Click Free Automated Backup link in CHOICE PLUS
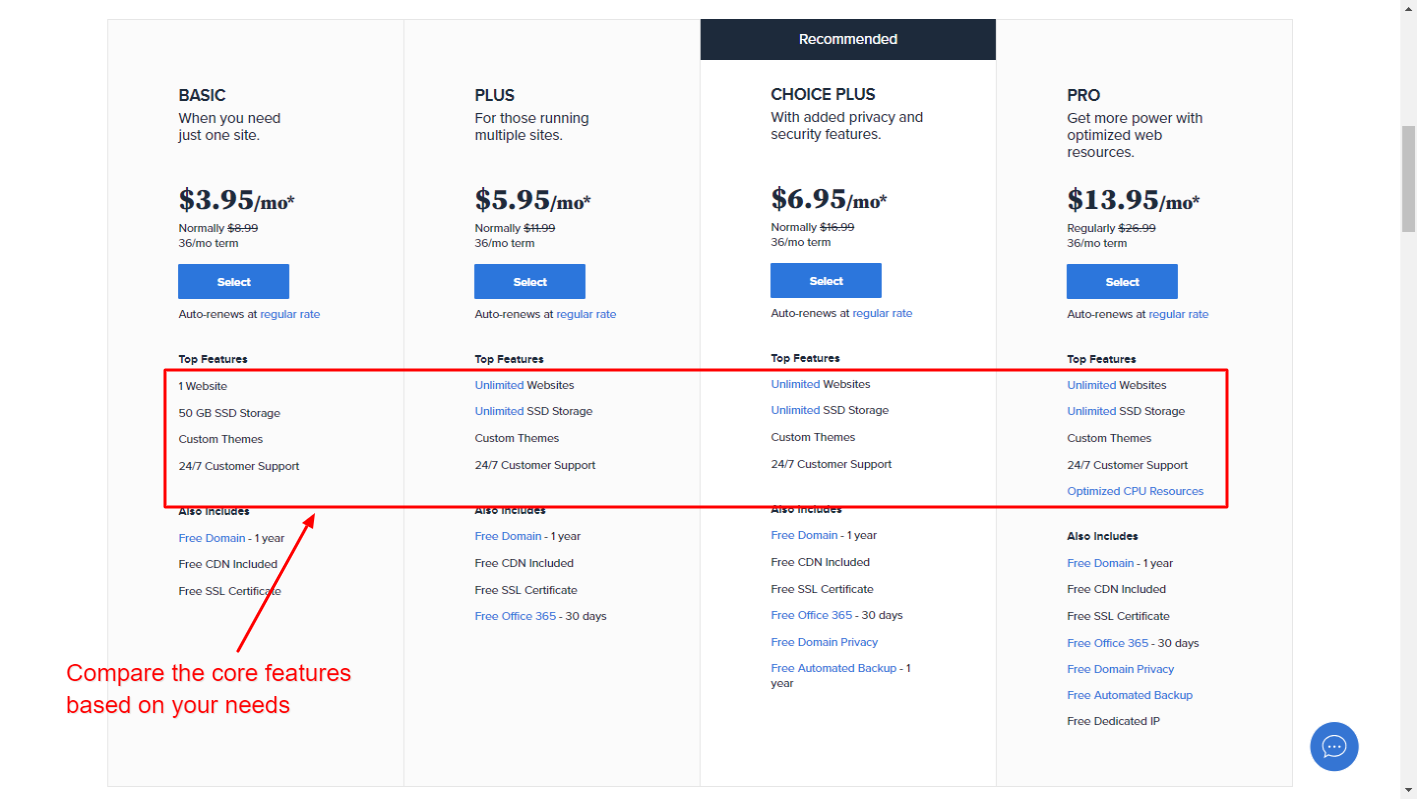1417x799 pixels. pyautogui.click(x=834, y=668)
